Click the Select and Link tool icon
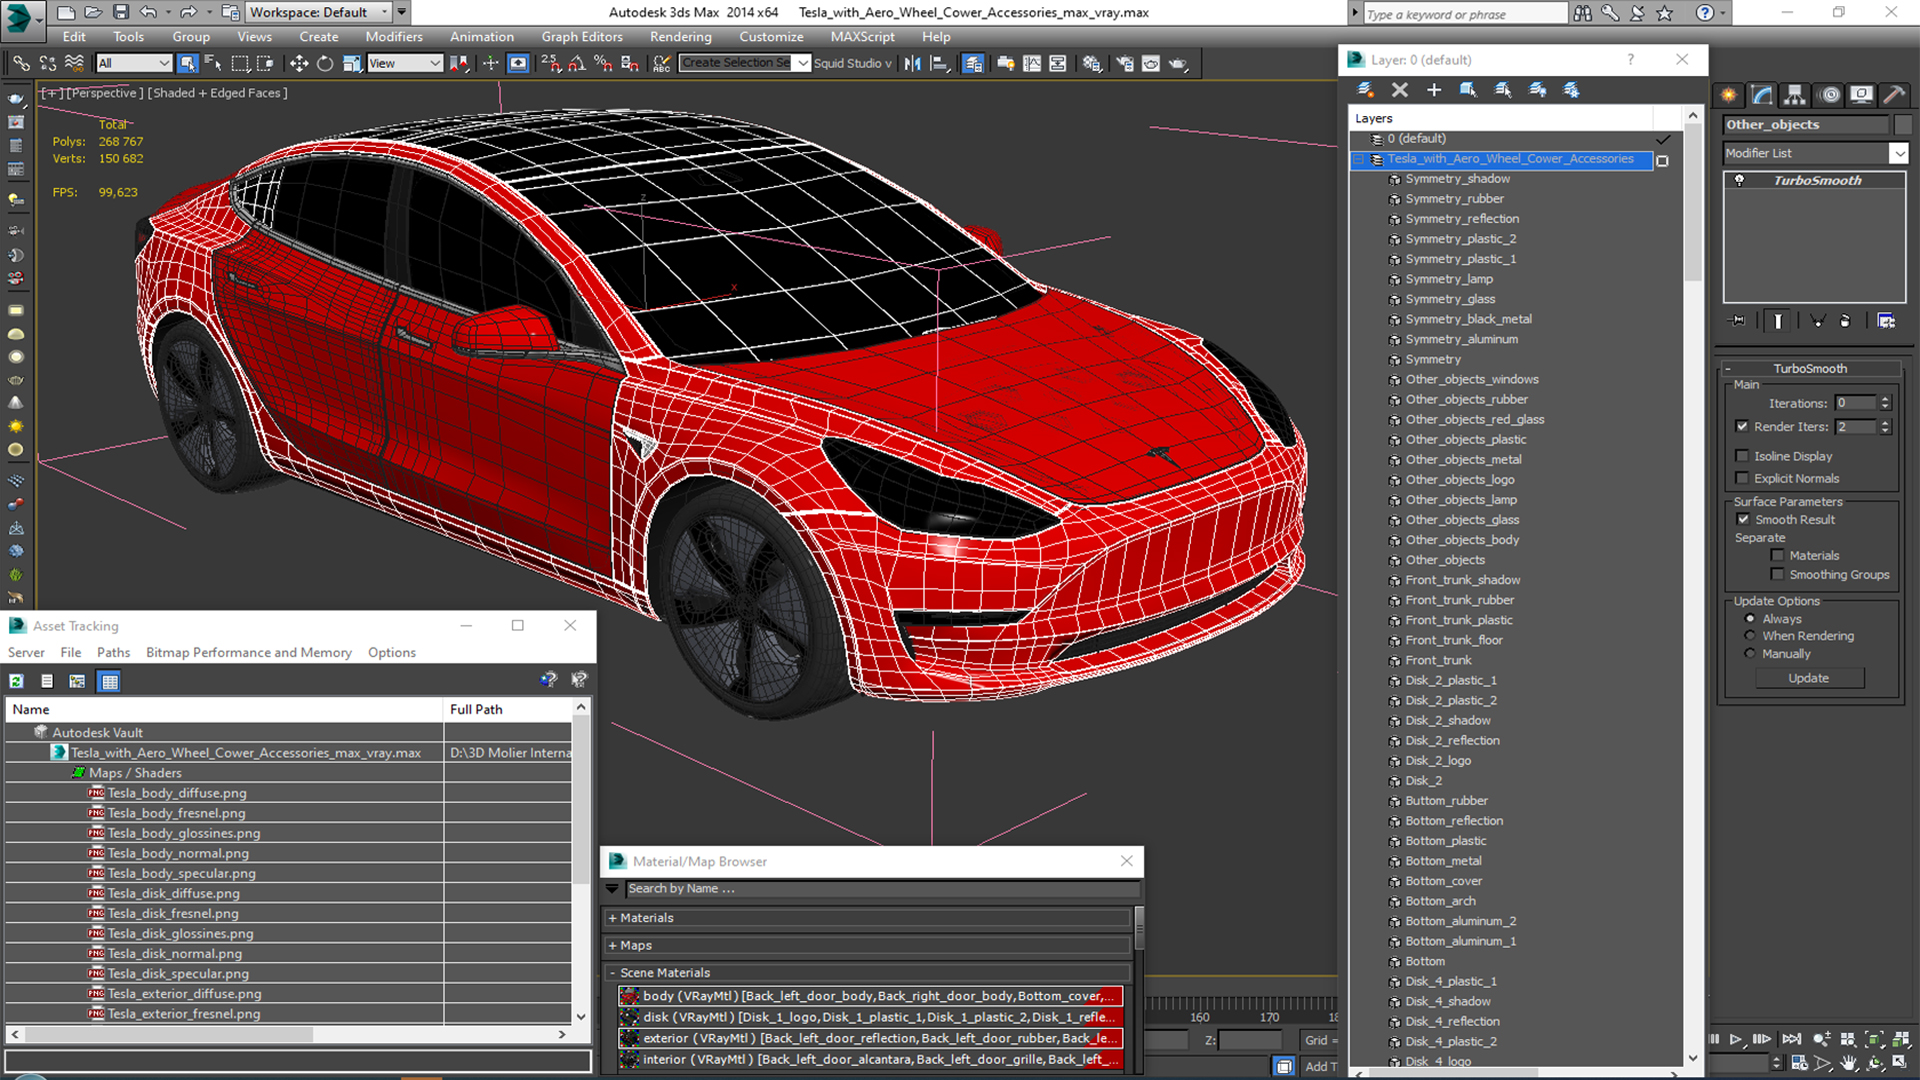 (20, 63)
